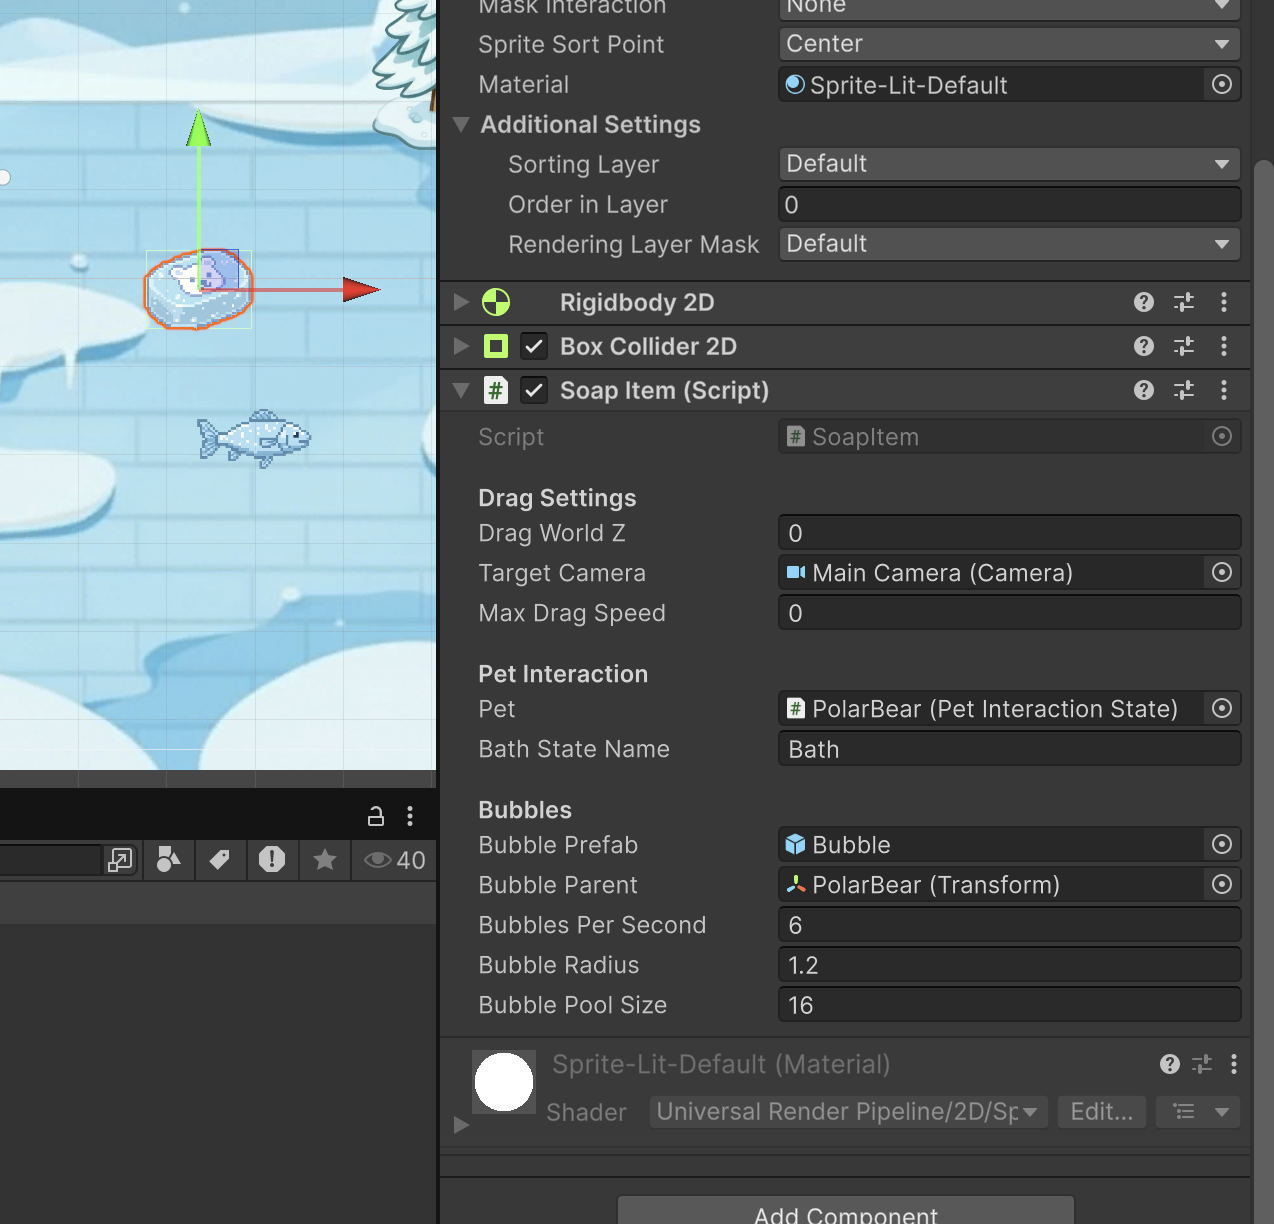
Task: Toggle hidden packages visibility eye 40
Action: click(x=394, y=860)
